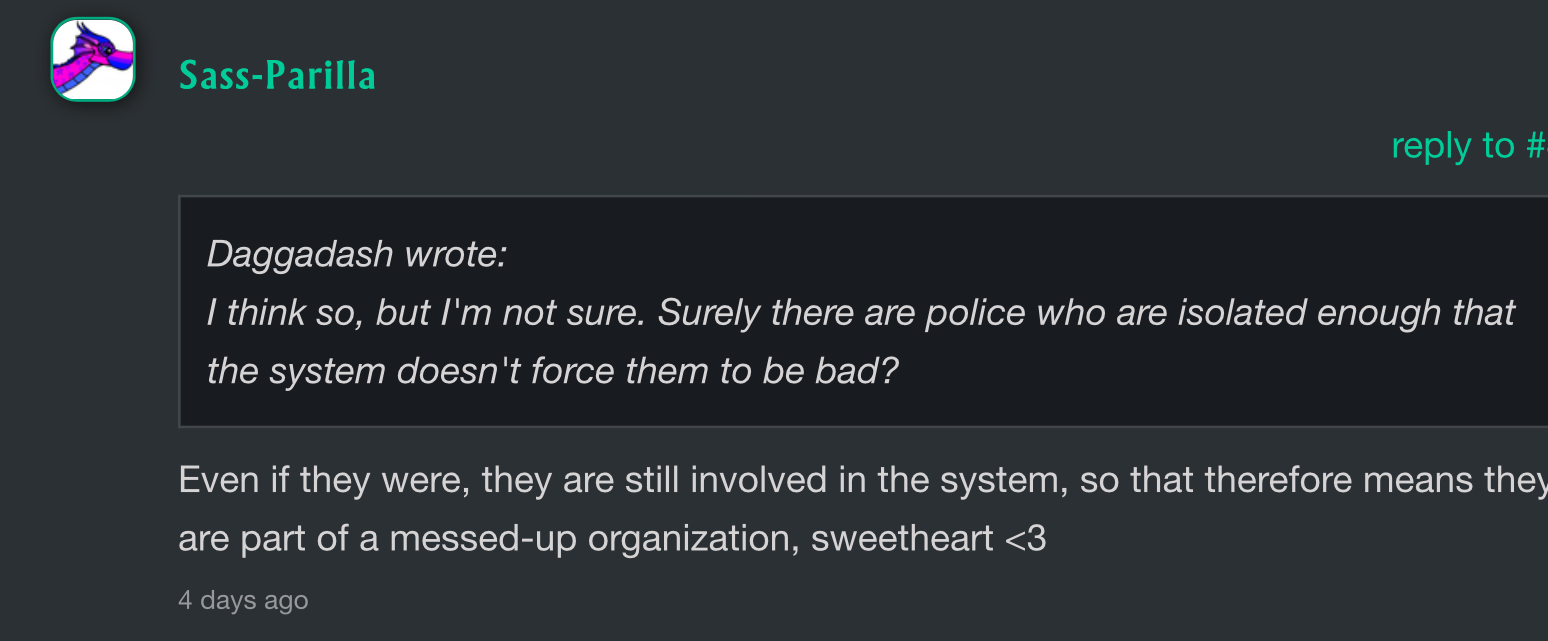Click the "<3" heart at the post's end
Viewport: 1548px width, 641px height.
pos(1024,539)
